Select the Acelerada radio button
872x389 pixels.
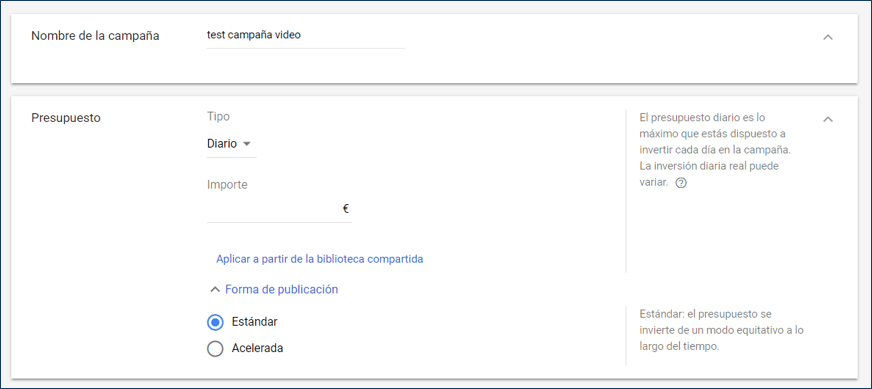coord(215,348)
